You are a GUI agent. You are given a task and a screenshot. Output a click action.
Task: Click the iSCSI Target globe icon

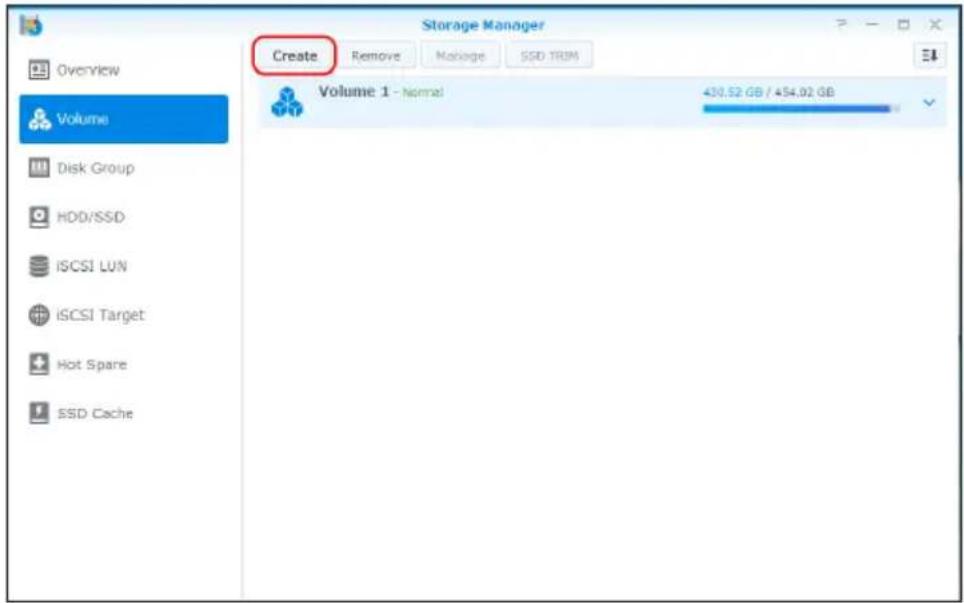(39, 315)
